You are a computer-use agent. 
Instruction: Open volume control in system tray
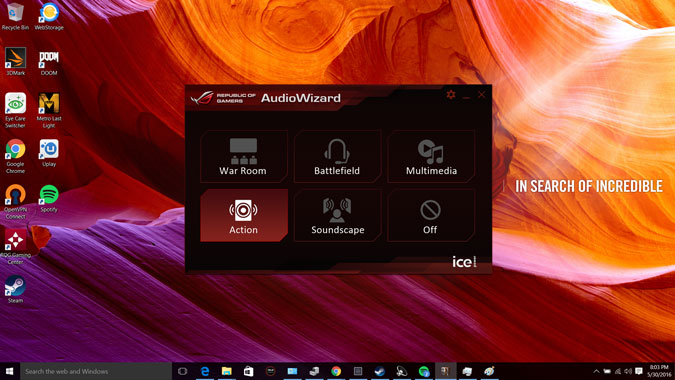628,371
